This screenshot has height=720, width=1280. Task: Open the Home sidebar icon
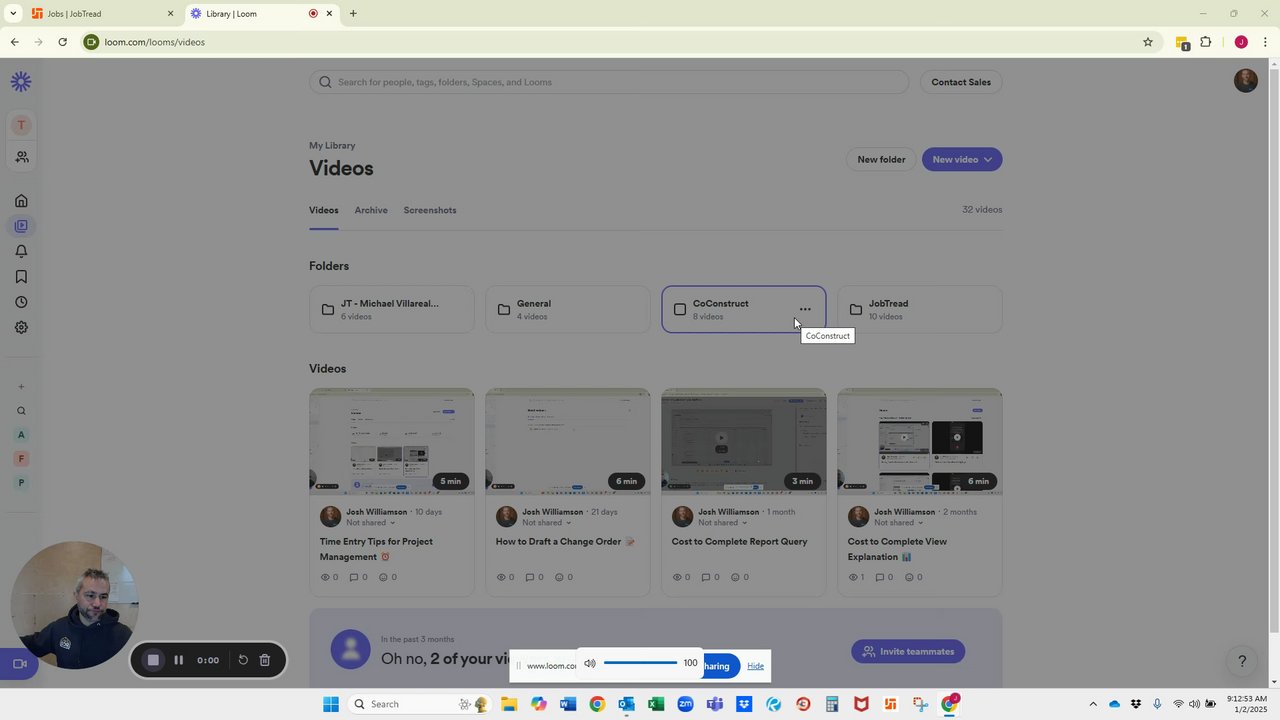tap(21, 200)
